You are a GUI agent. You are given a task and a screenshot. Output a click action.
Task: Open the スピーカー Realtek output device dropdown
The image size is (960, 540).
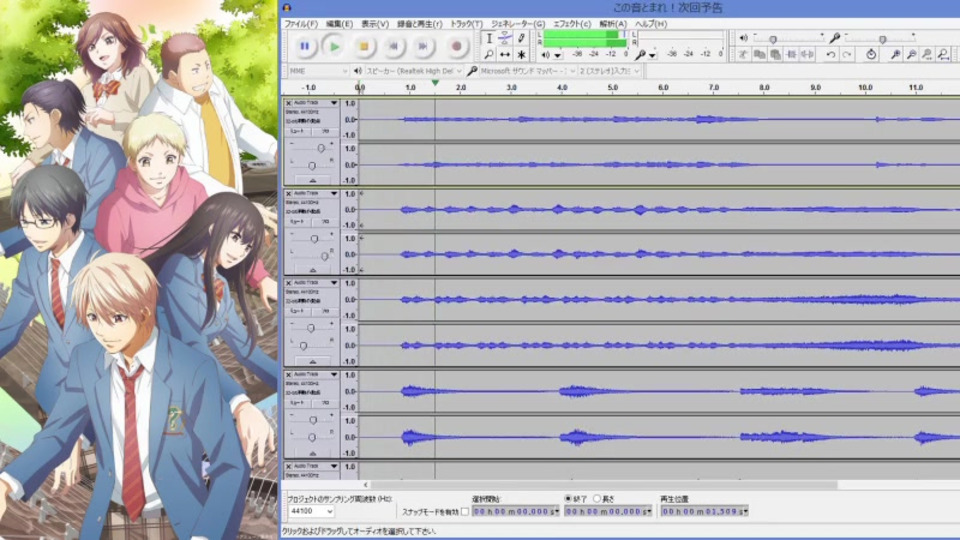click(x=414, y=71)
